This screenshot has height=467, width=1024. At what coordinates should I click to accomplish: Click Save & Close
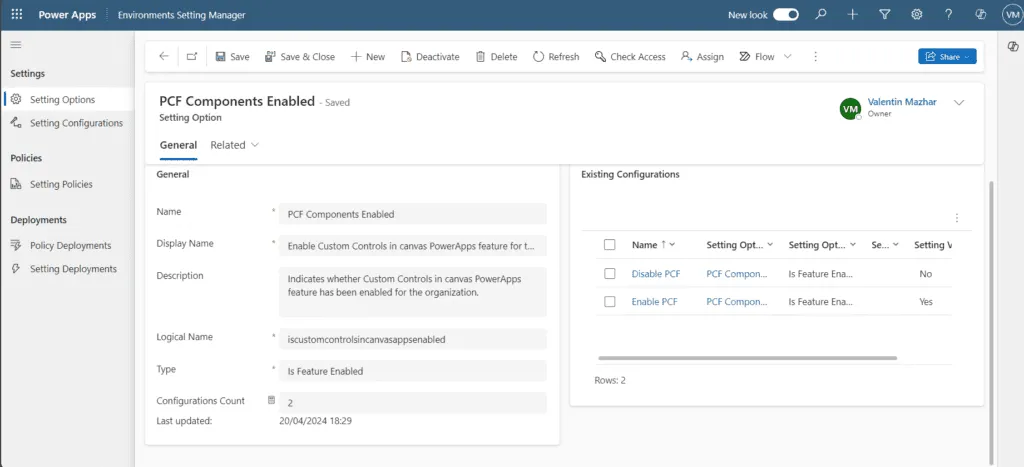(x=300, y=57)
